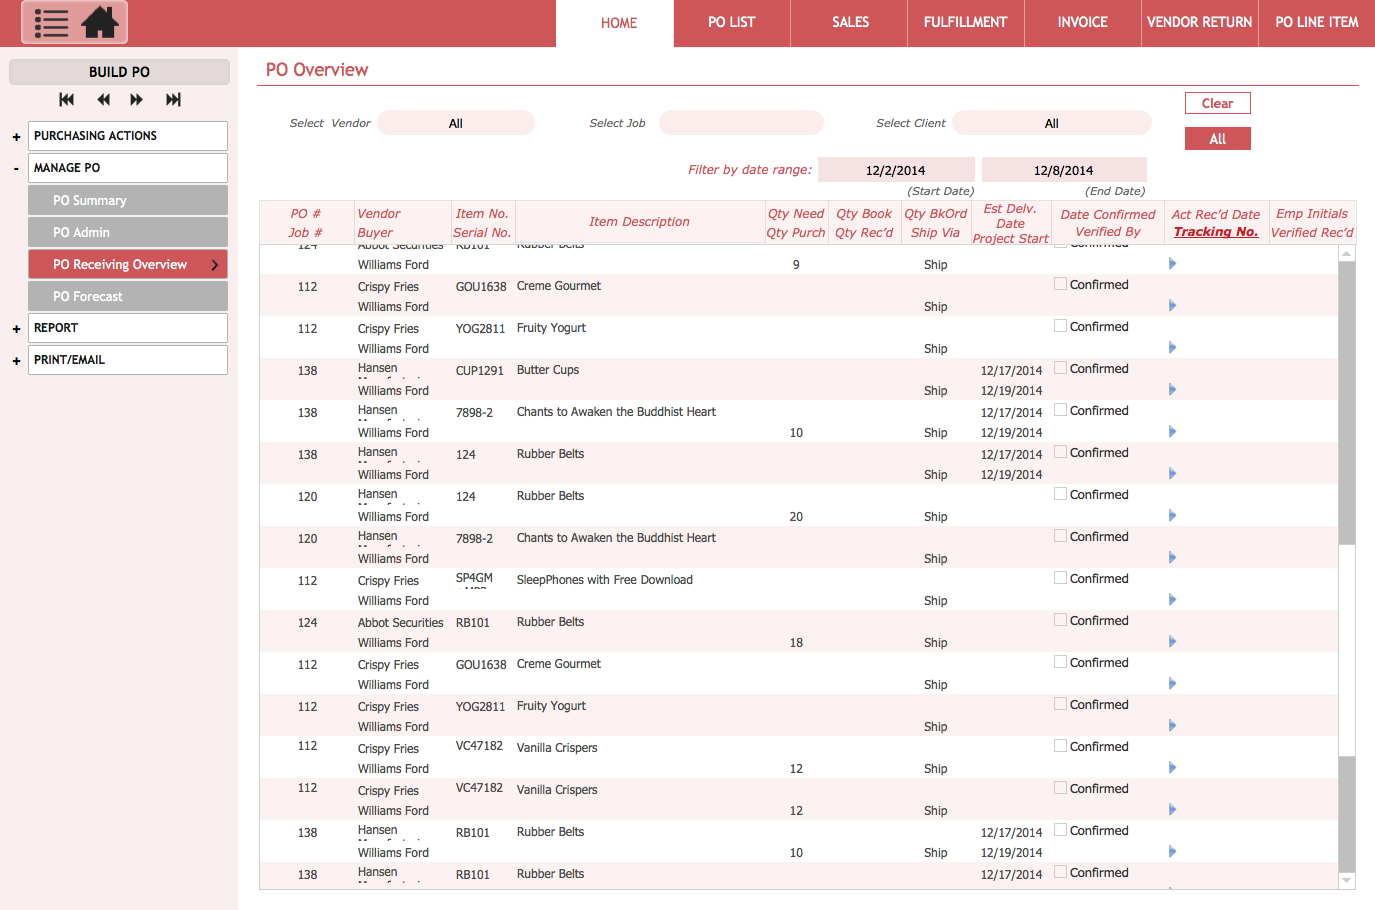This screenshot has height=910, width=1375.
Task: Open the Select Client dropdown
Action: pyautogui.click(x=1052, y=123)
